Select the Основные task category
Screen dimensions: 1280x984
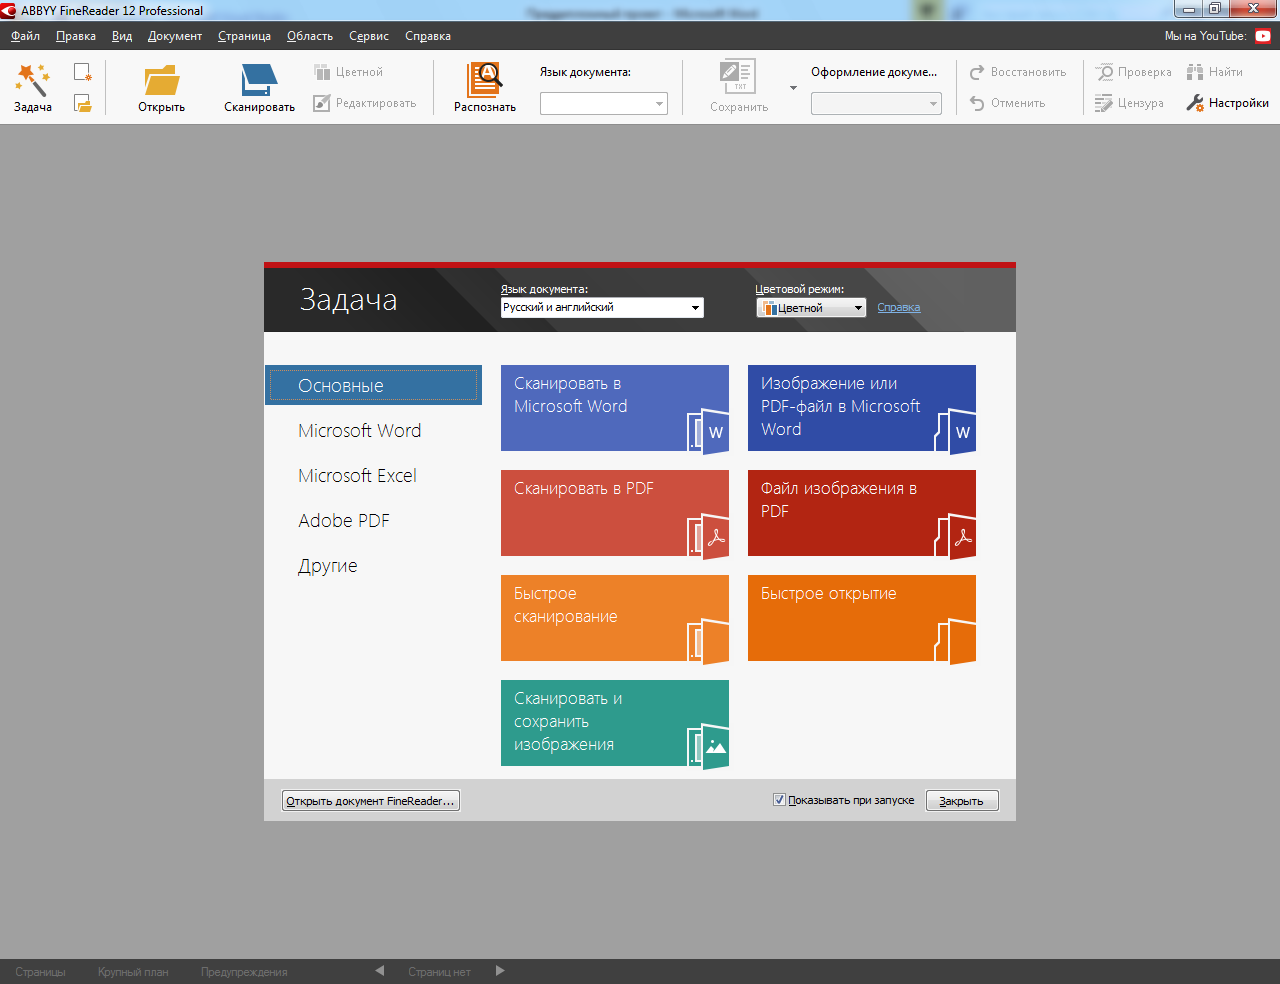[x=373, y=385]
